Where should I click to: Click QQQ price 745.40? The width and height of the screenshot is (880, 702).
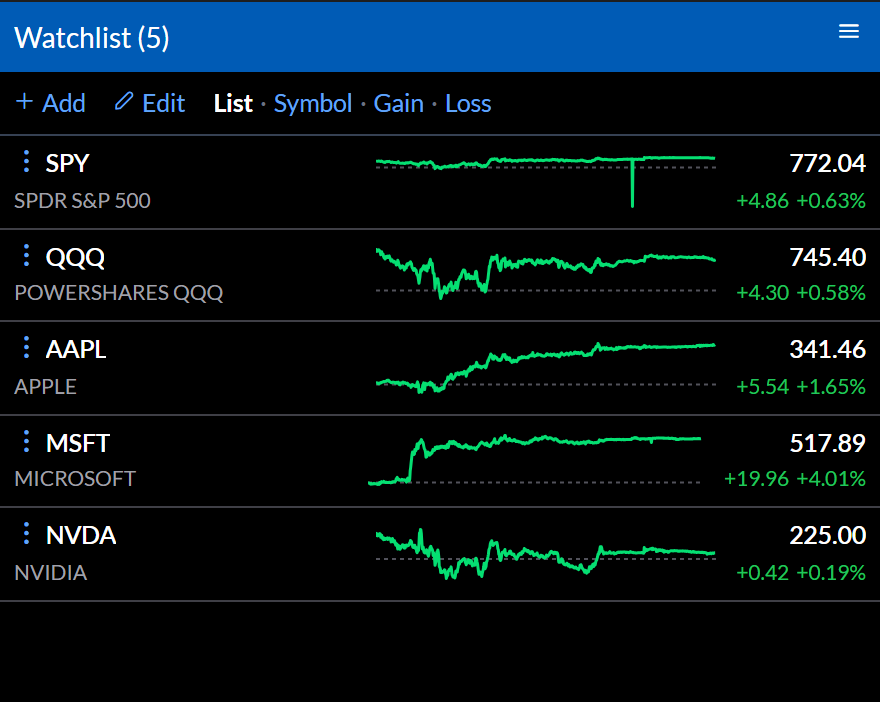(827, 257)
